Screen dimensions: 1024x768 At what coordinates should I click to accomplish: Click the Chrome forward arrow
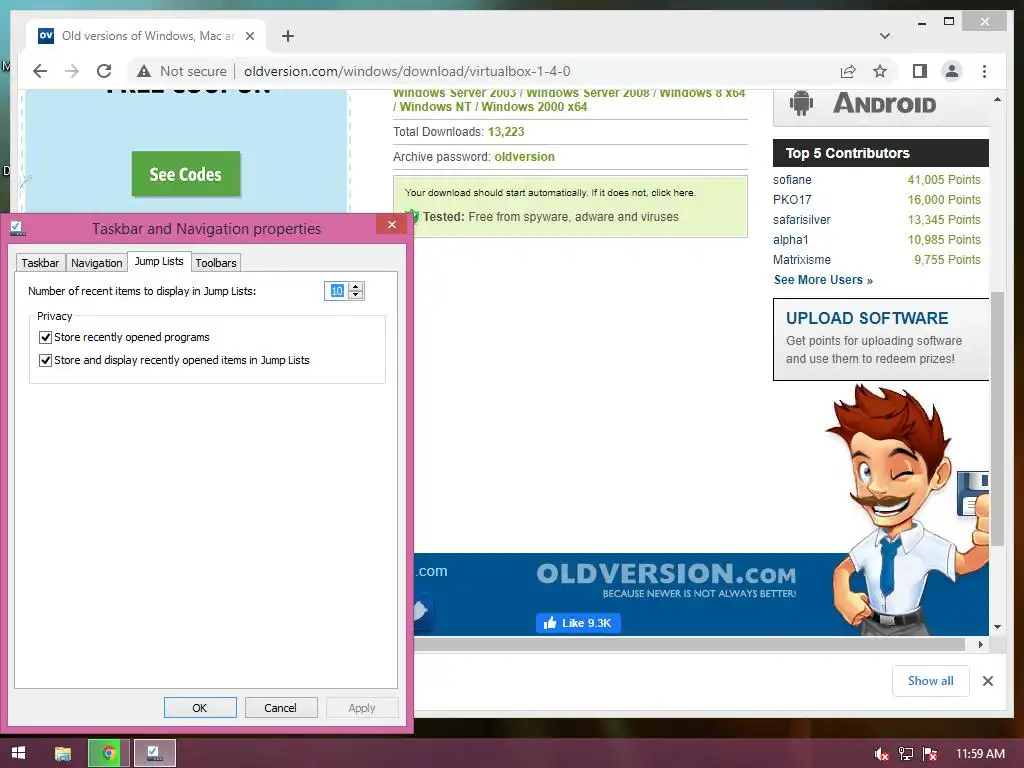pyautogui.click(x=72, y=71)
